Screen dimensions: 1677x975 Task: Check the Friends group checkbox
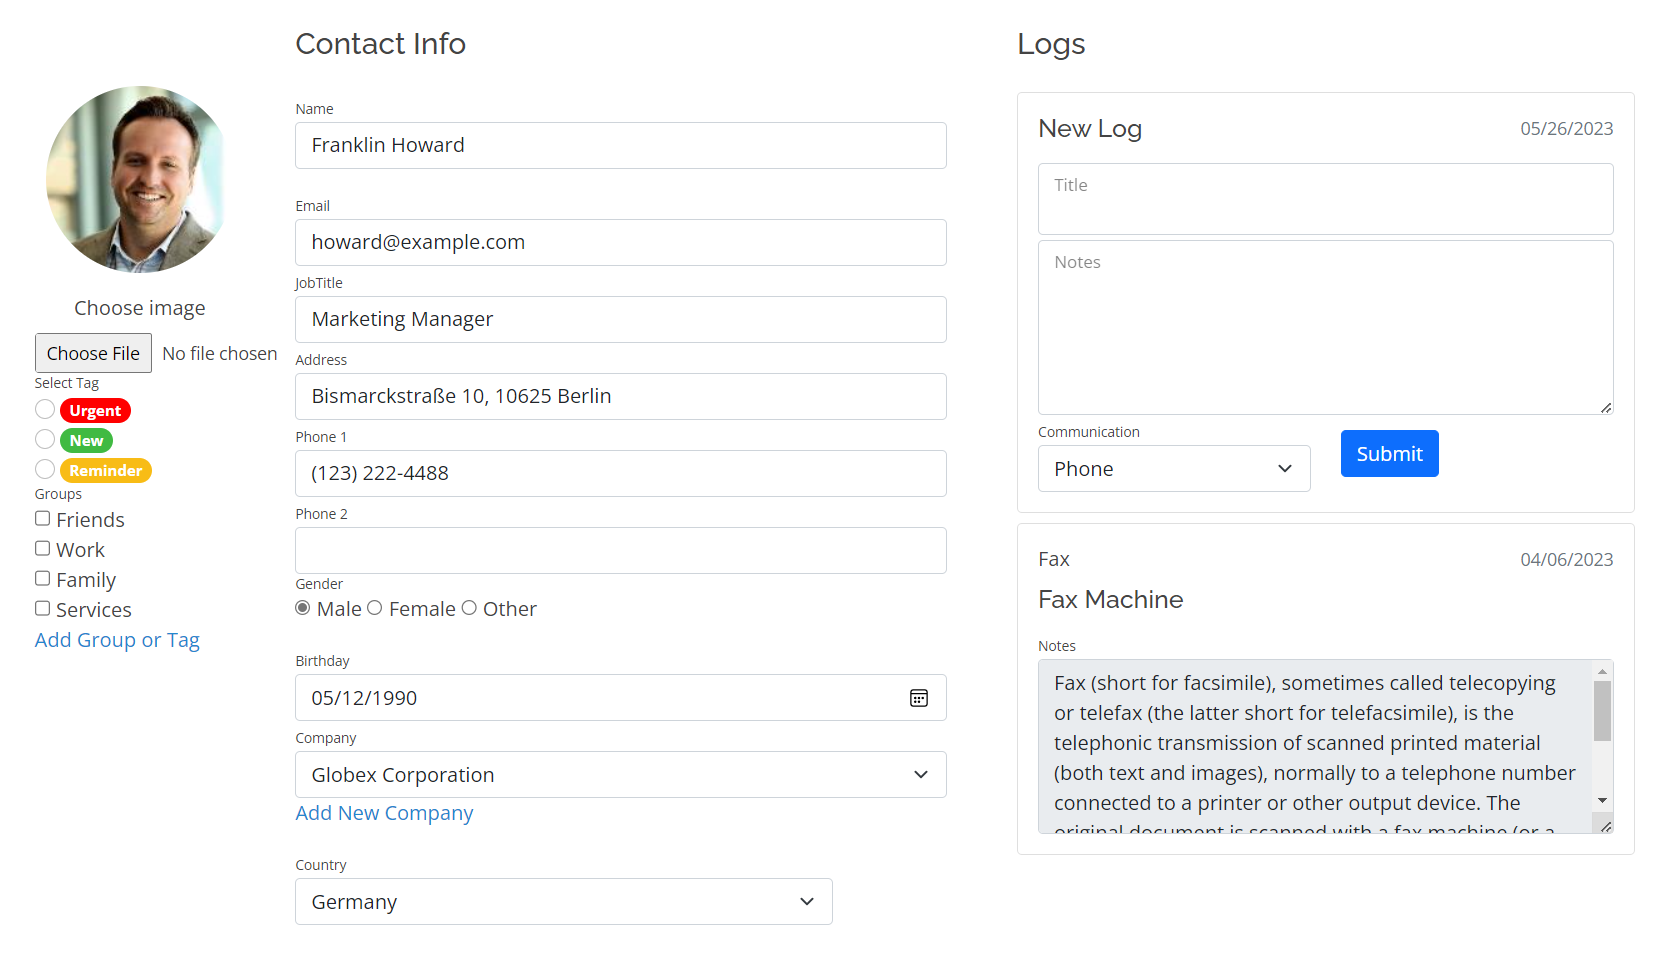[x=42, y=518]
